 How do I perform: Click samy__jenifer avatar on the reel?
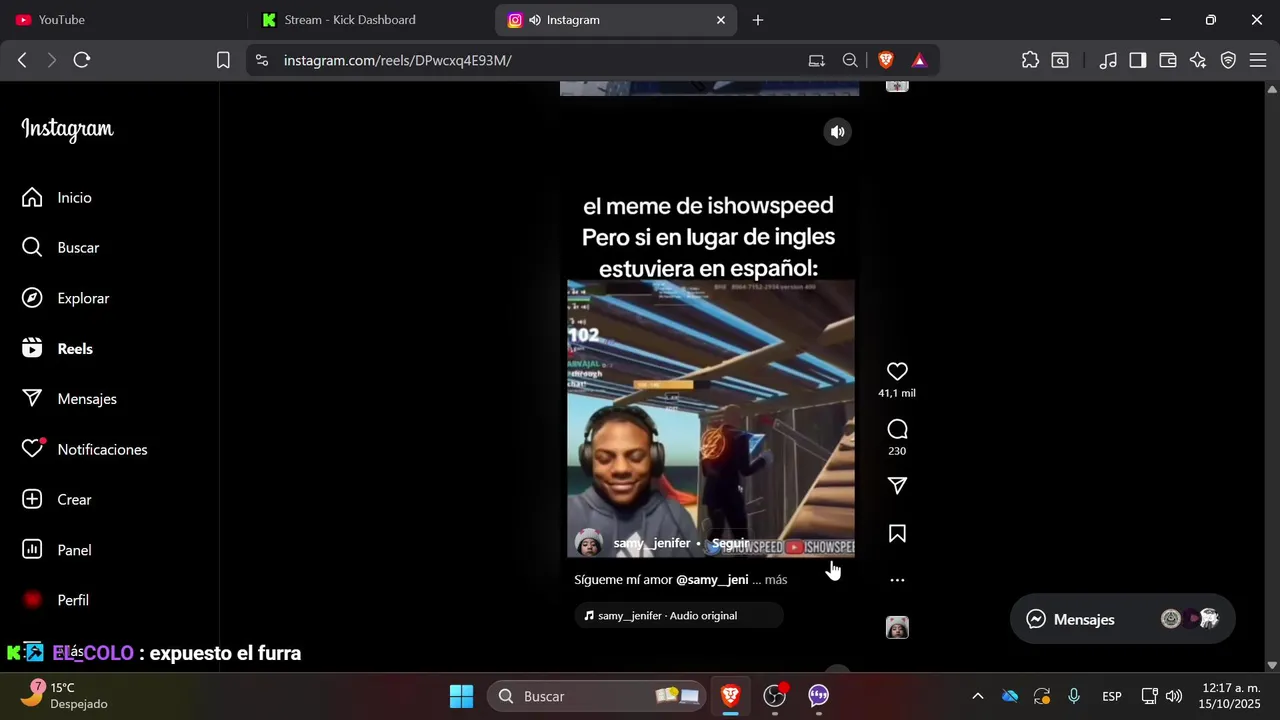(x=589, y=543)
